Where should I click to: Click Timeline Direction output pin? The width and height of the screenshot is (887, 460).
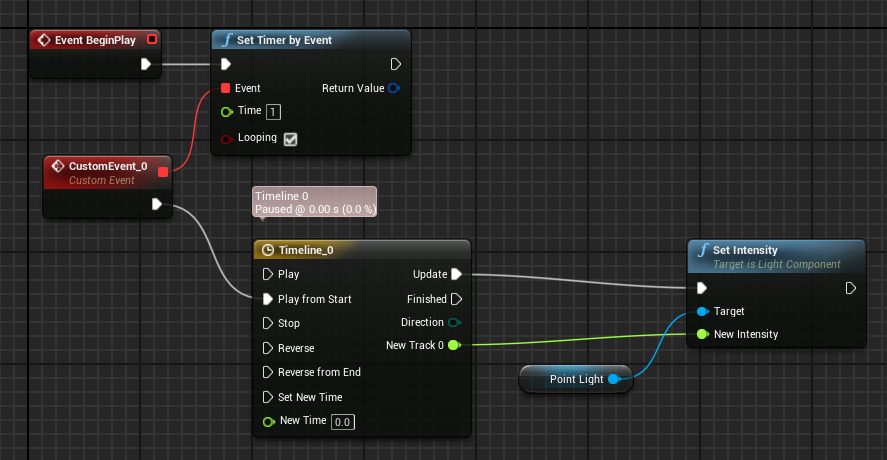tap(454, 323)
